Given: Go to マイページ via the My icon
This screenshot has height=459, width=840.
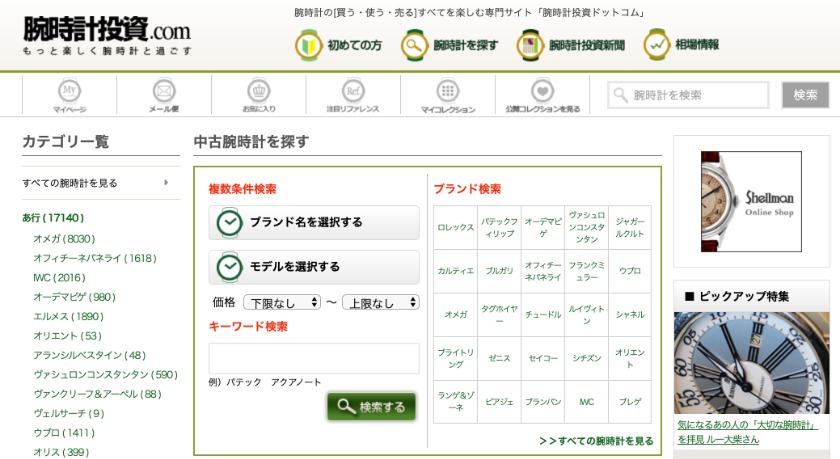Looking at the screenshot, I should pos(70,91).
